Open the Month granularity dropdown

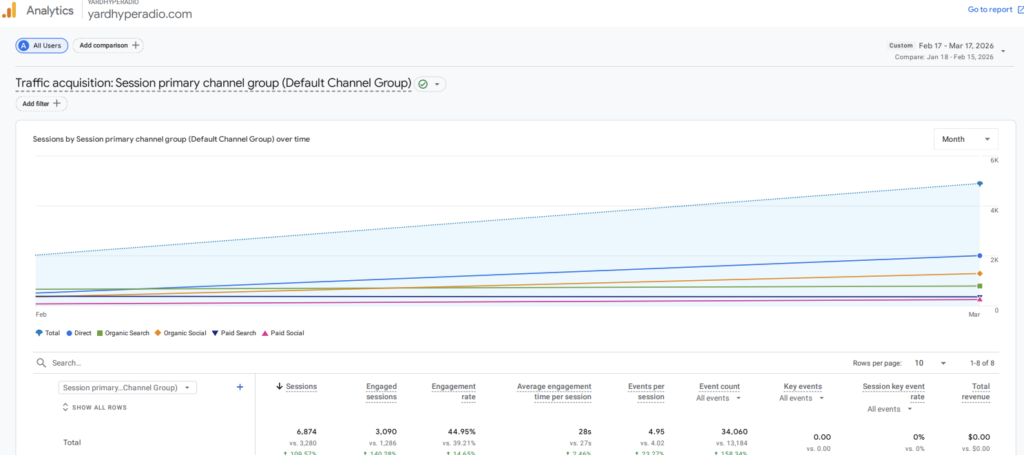point(965,139)
